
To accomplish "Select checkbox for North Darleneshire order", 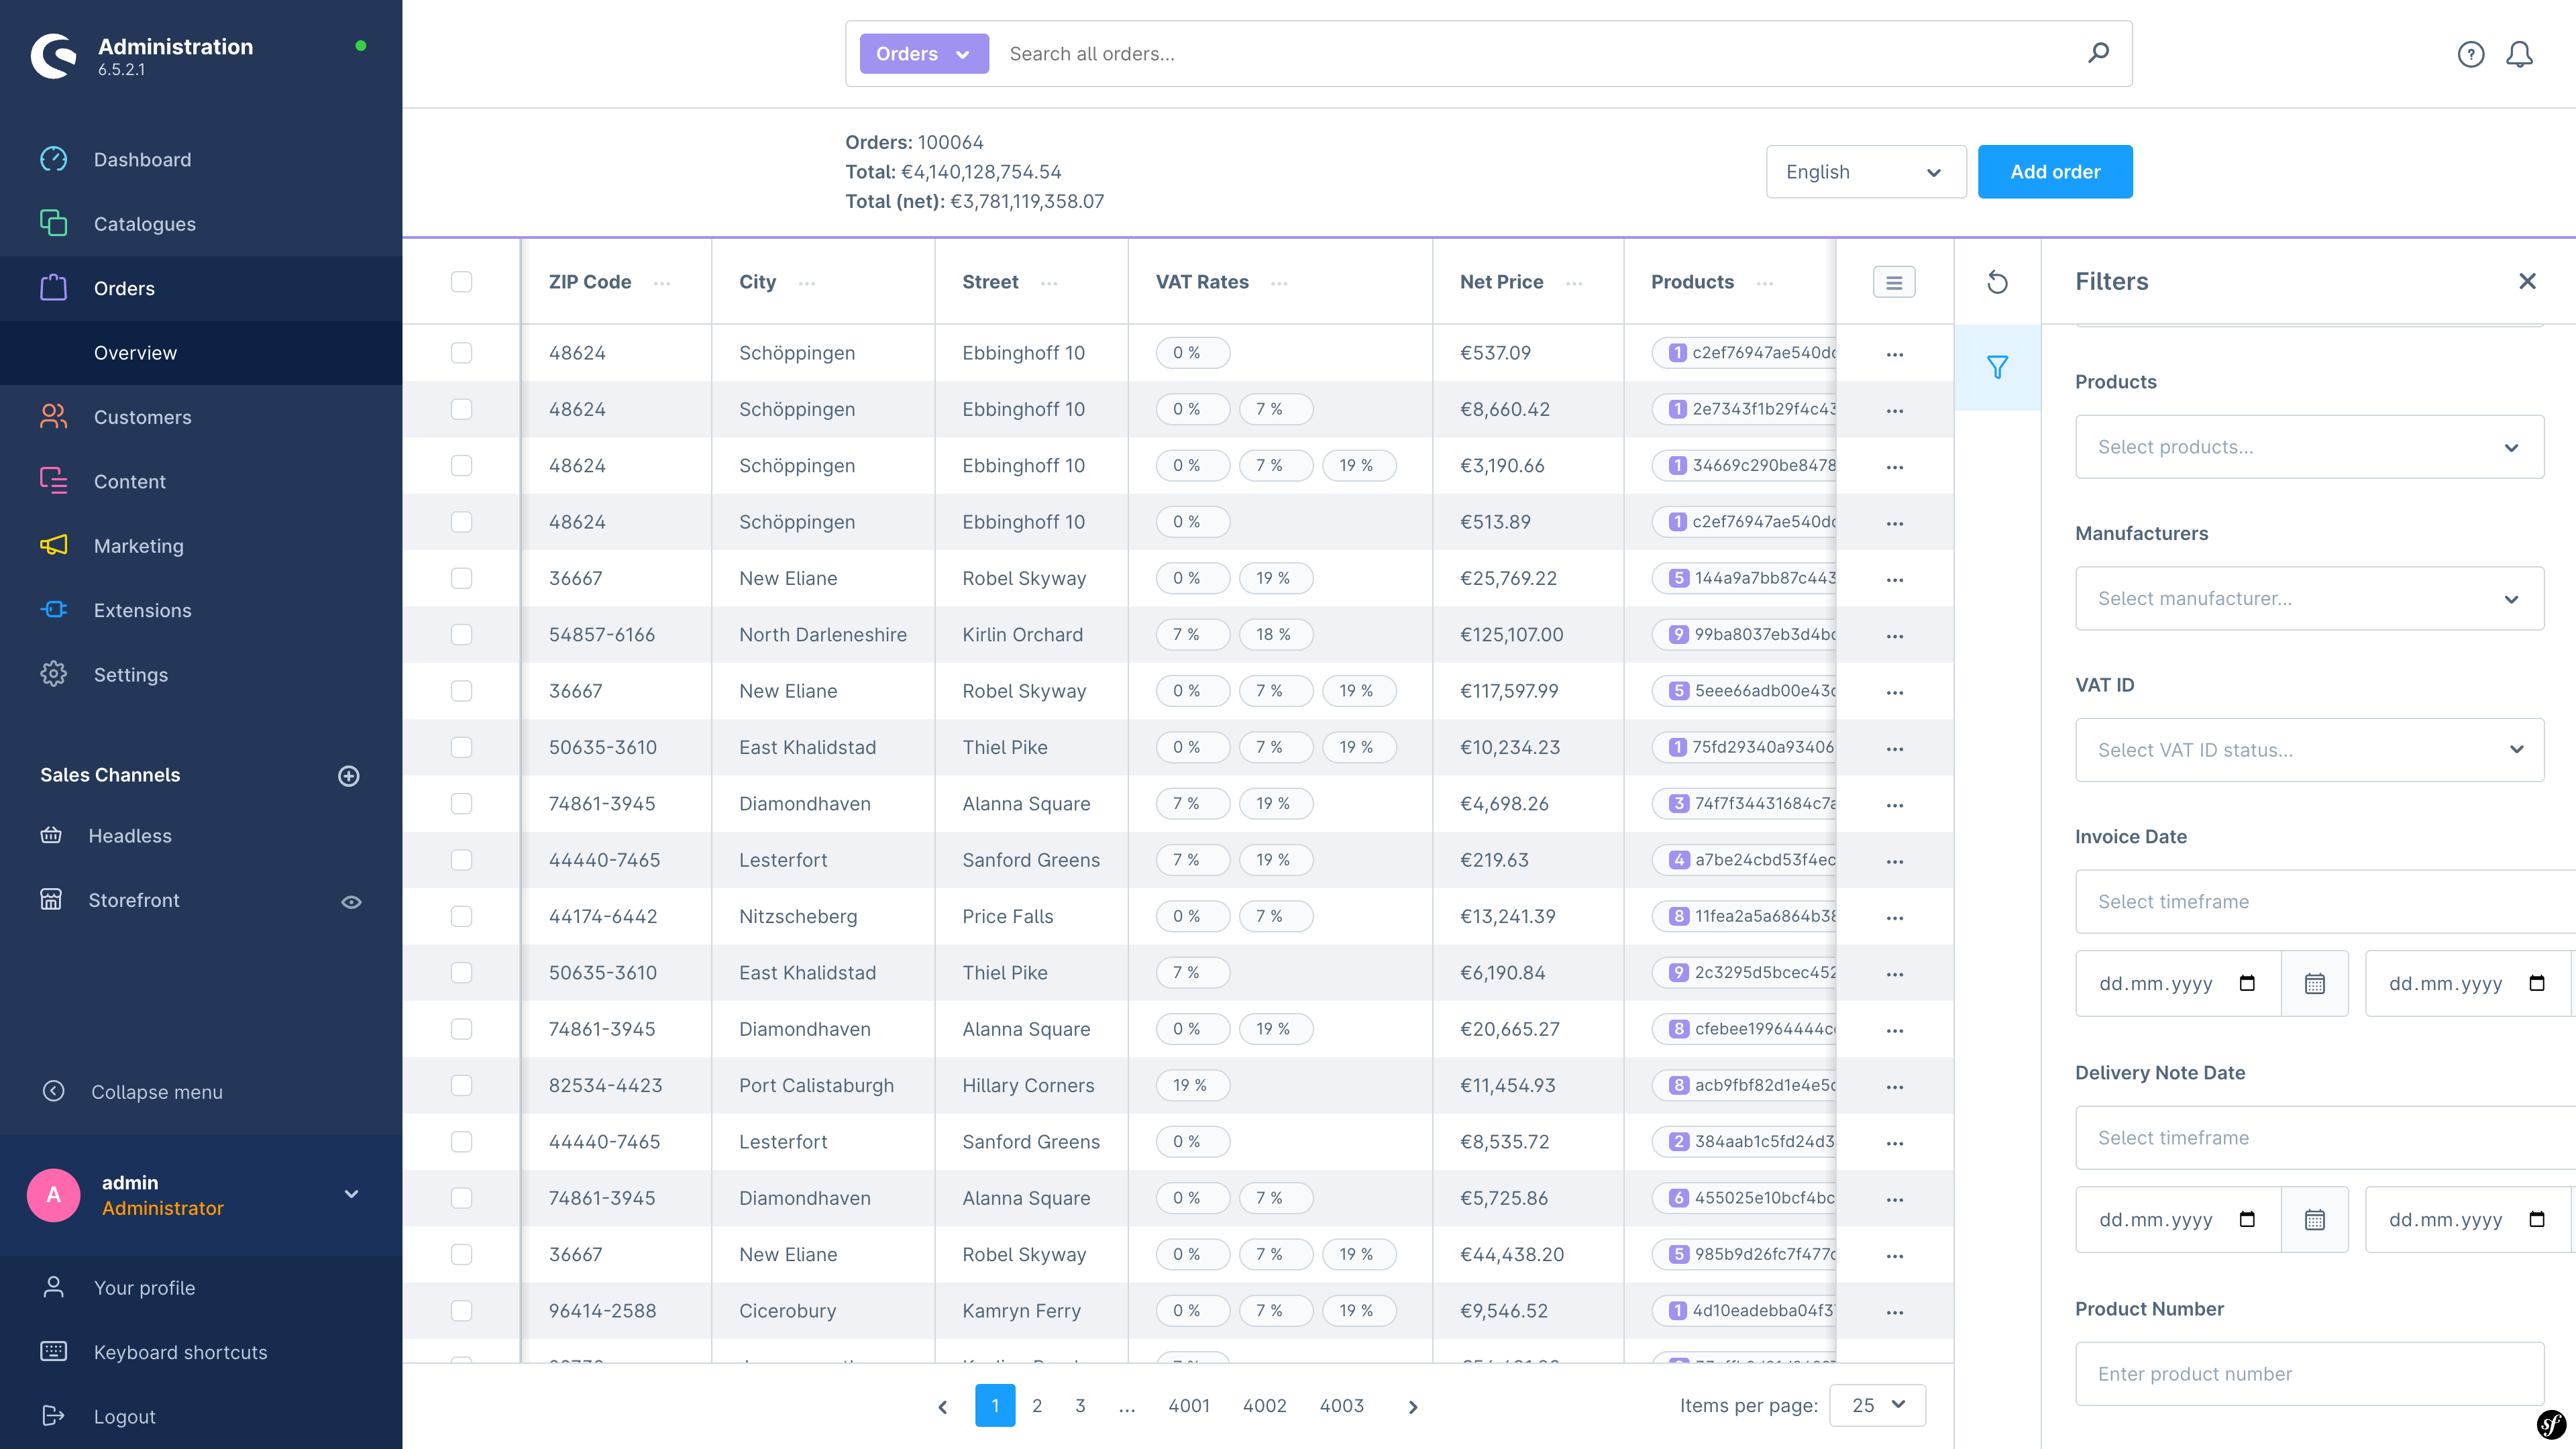I will [461, 635].
